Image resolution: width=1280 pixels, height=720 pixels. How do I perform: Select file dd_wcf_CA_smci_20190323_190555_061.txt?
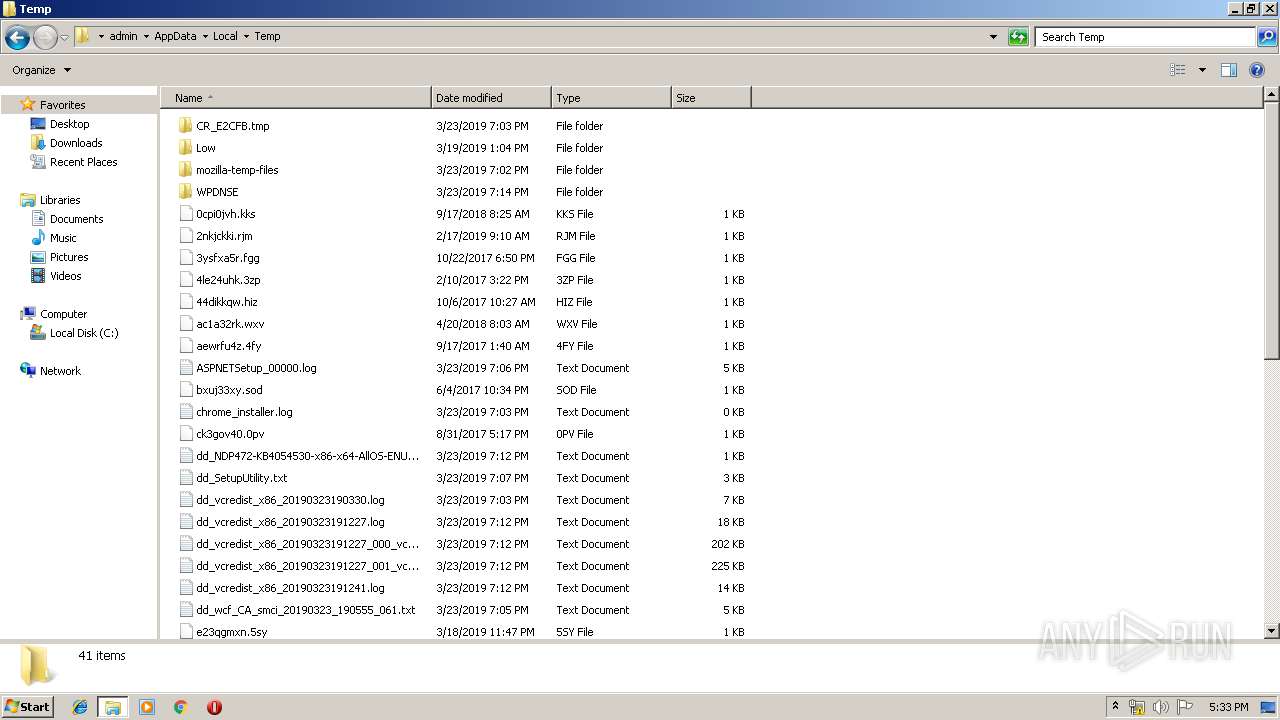pos(306,610)
